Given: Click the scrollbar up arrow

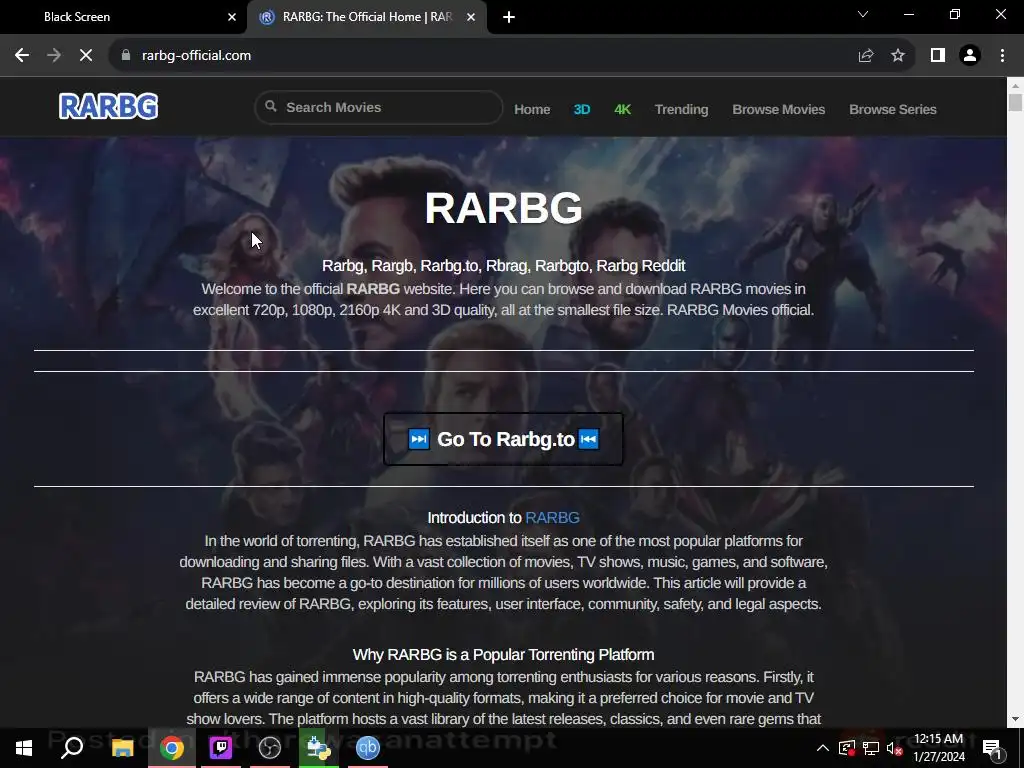Looking at the screenshot, I should (1015, 85).
